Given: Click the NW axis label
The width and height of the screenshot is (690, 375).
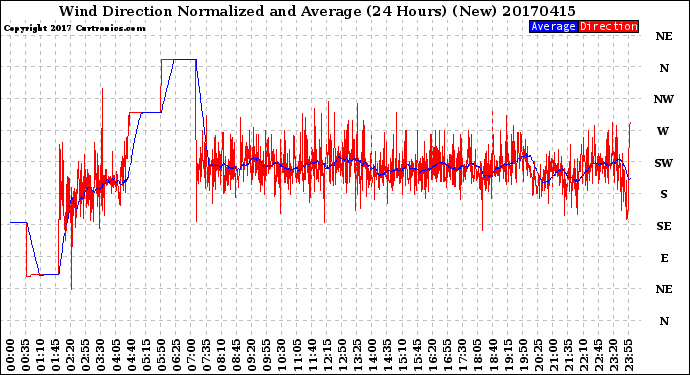Looking at the screenshot, I should tap(664, 99).
